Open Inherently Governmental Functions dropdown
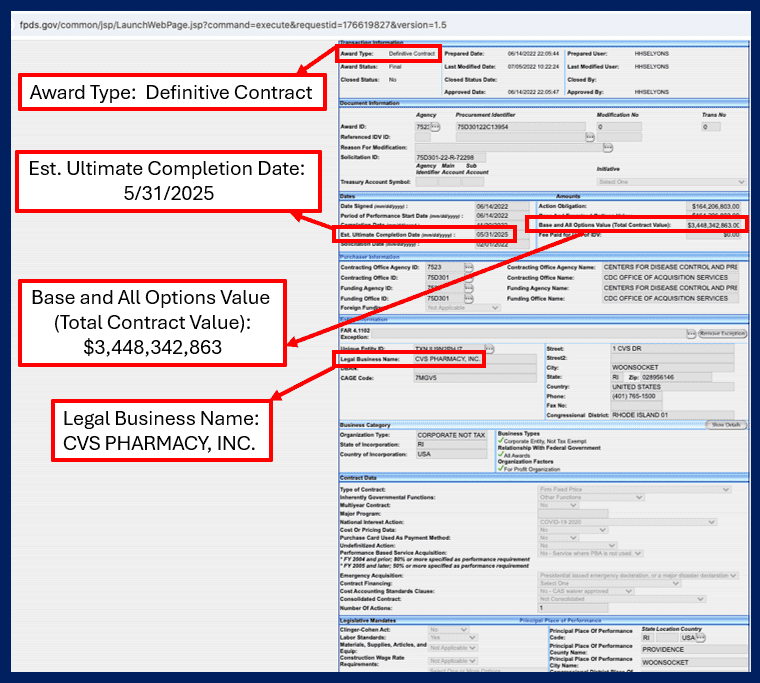 (x=591, y=497)
